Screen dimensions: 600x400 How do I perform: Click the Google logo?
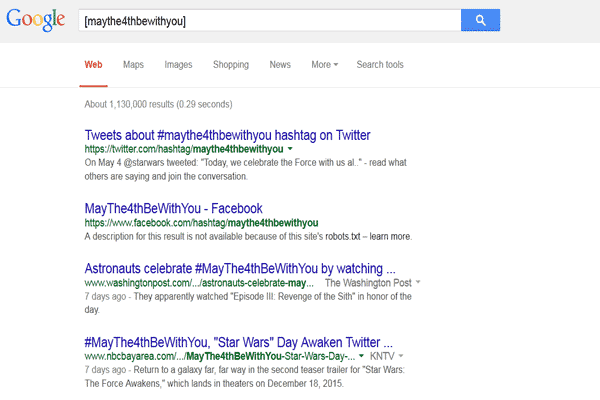(35, 20)
